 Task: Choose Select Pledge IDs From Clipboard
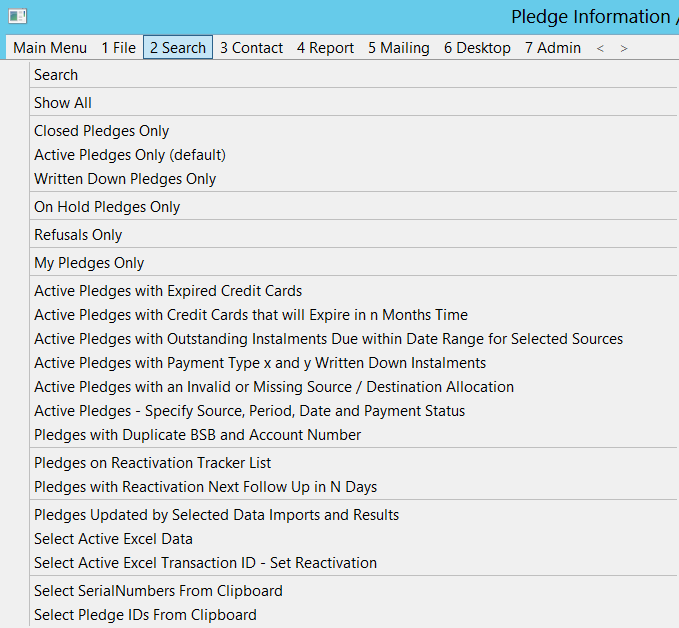pyautogui.click(x=145, y=615)
